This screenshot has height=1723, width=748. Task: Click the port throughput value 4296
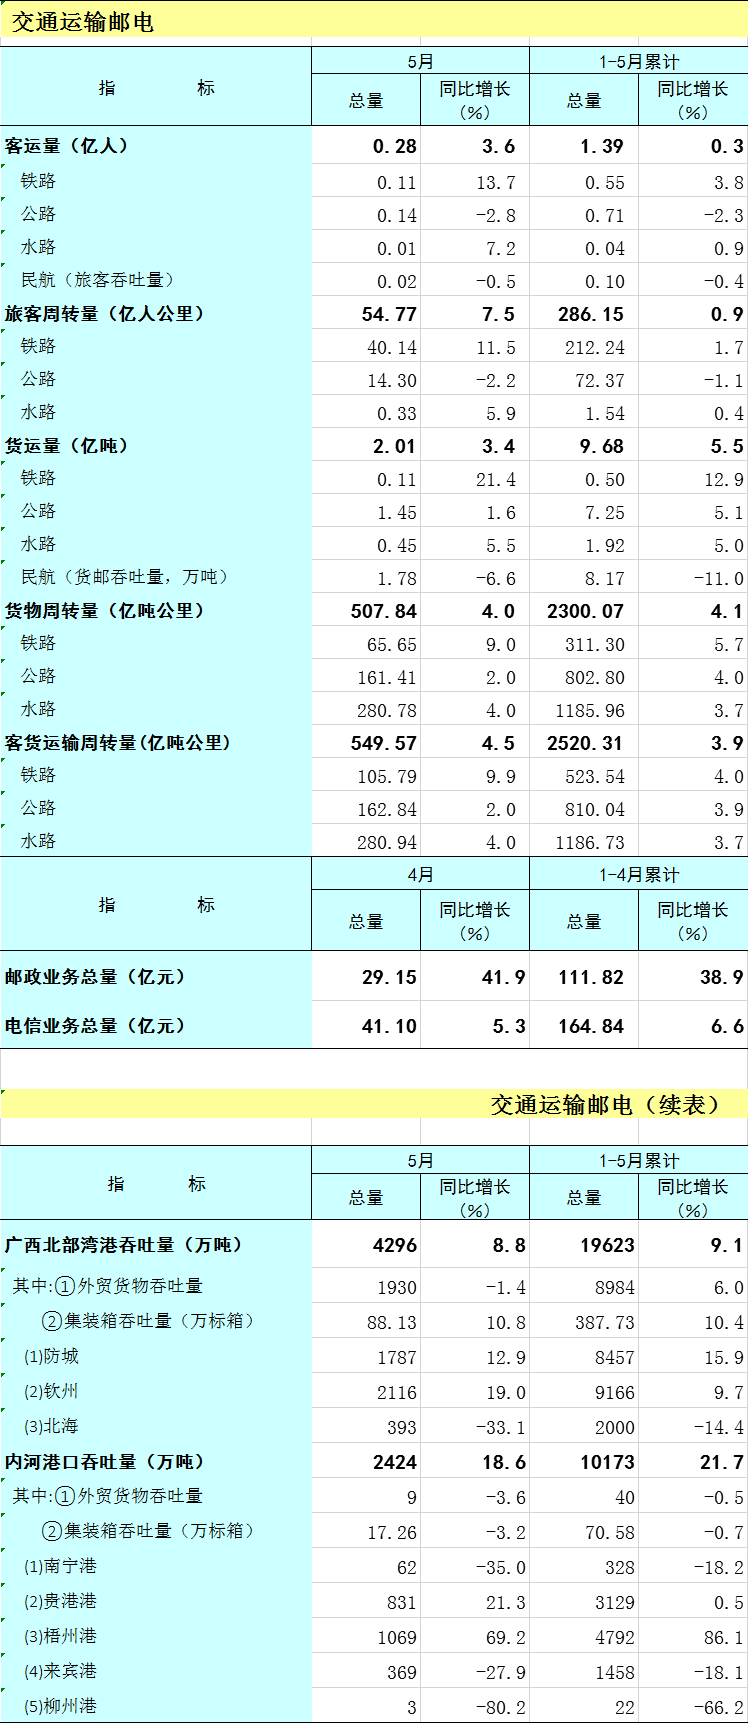coord(395,1246)
